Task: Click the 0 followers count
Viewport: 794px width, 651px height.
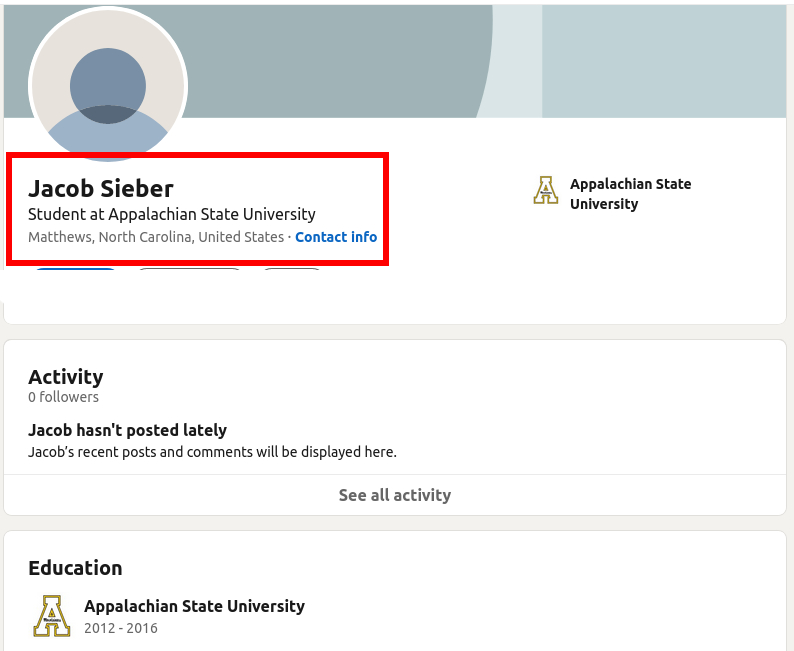Action: [x=63, y=397]
